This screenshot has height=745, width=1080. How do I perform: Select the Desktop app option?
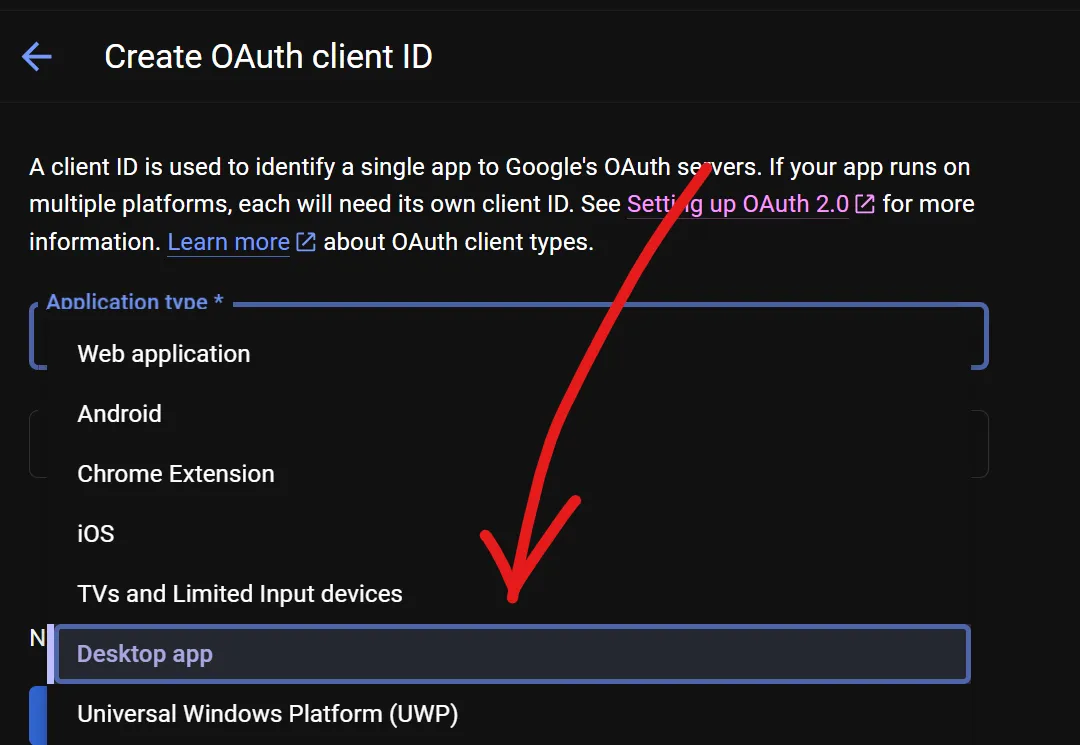tap(509, 653)
